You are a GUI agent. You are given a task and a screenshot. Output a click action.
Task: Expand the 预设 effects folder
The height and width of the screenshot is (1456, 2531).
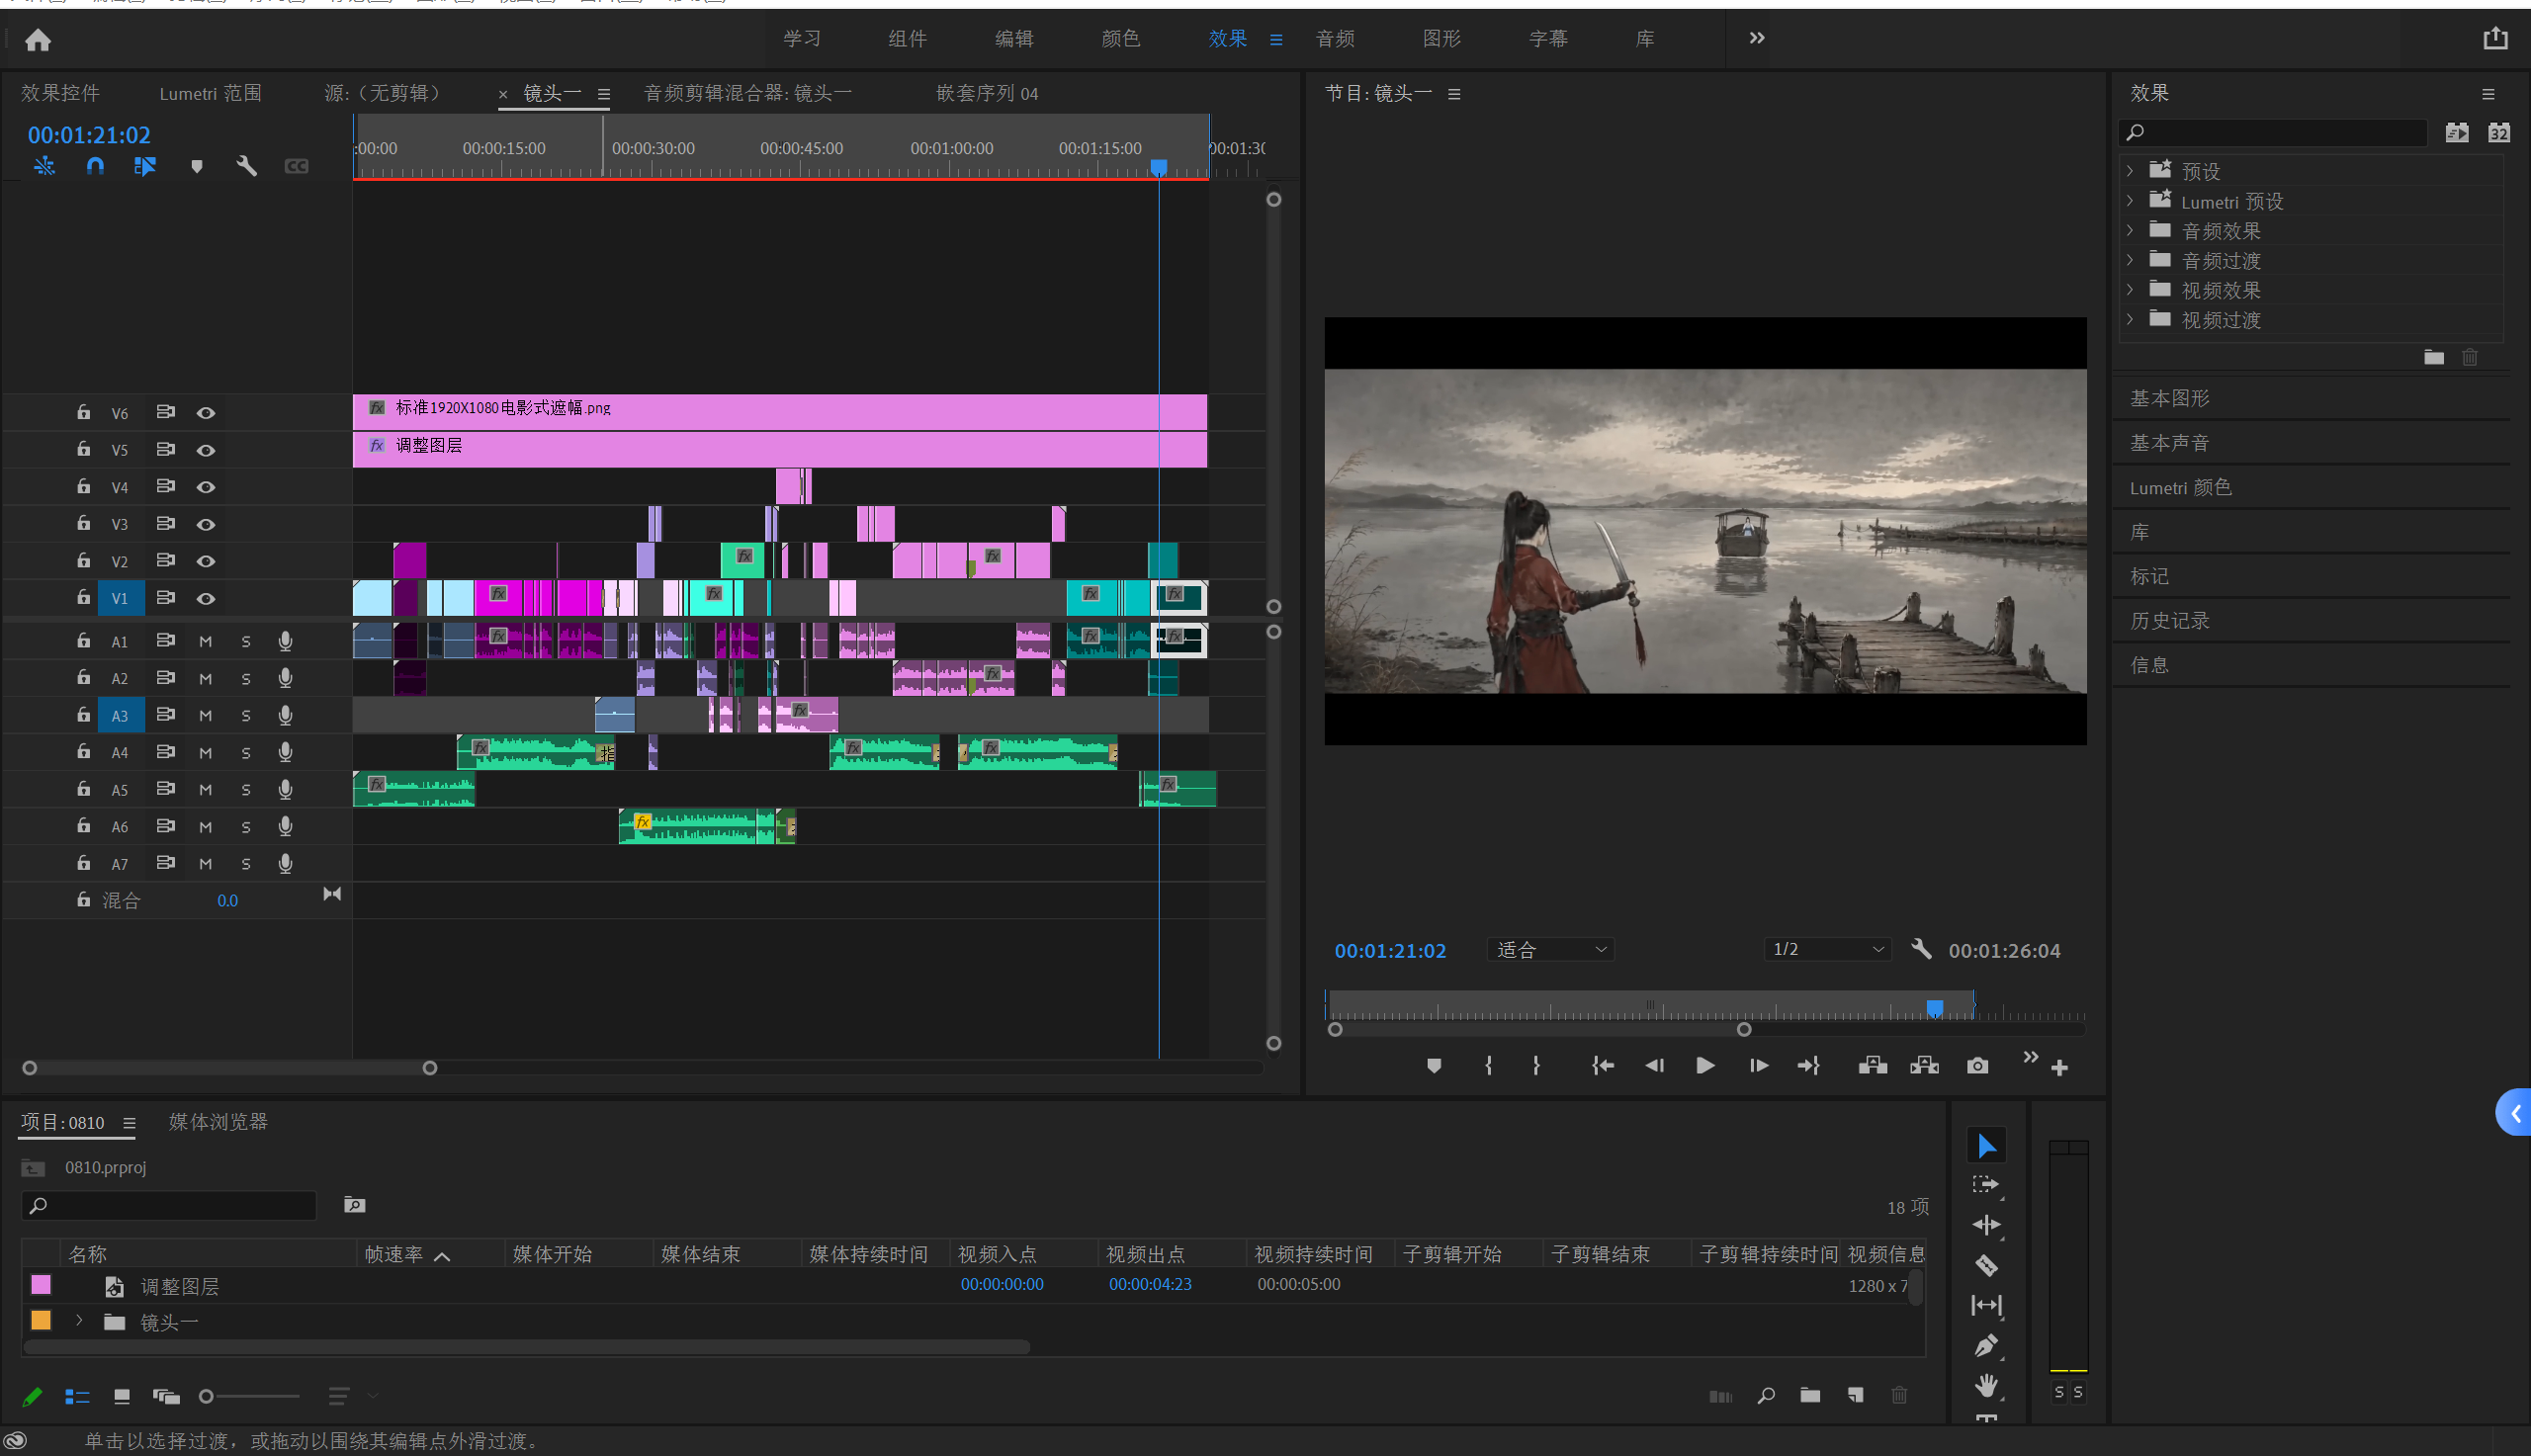pos(2130,171)
